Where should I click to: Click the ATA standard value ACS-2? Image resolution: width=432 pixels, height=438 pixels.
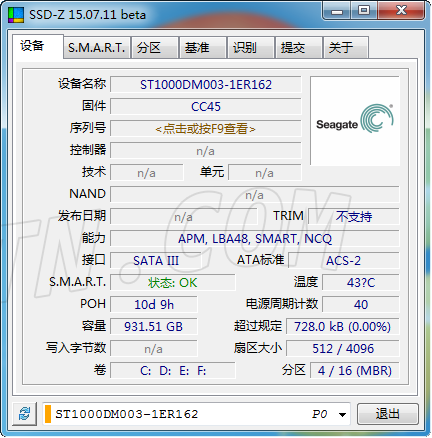344,261
